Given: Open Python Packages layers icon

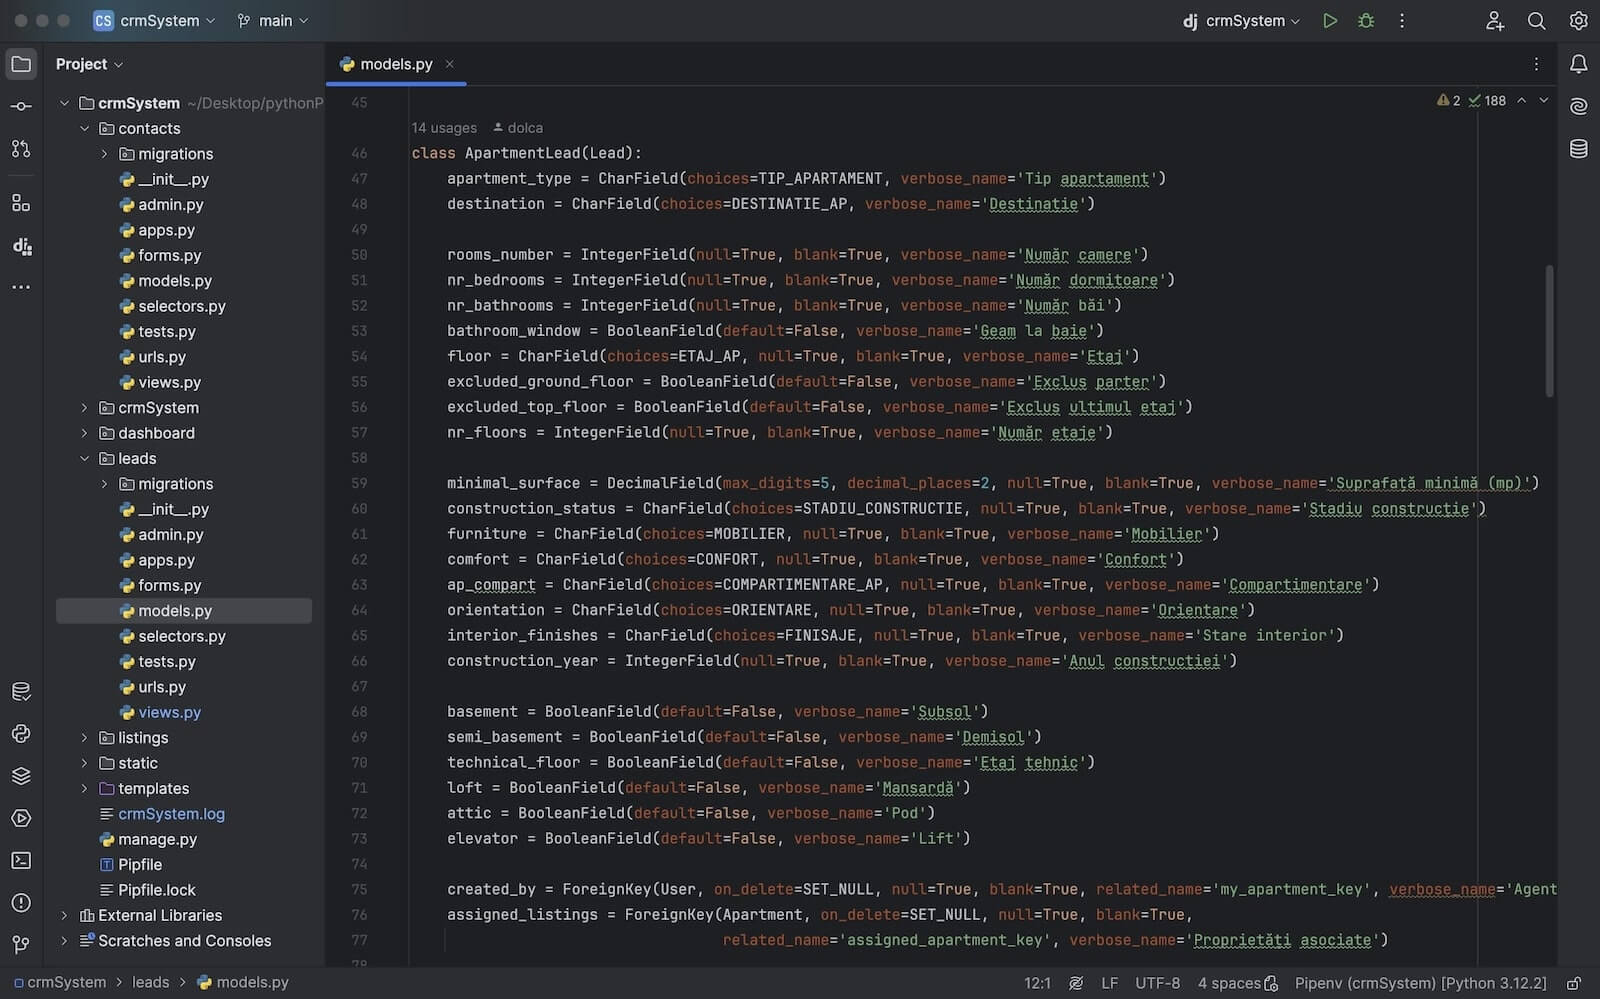Looking at the screenshot, I should [x=21, y=776].
